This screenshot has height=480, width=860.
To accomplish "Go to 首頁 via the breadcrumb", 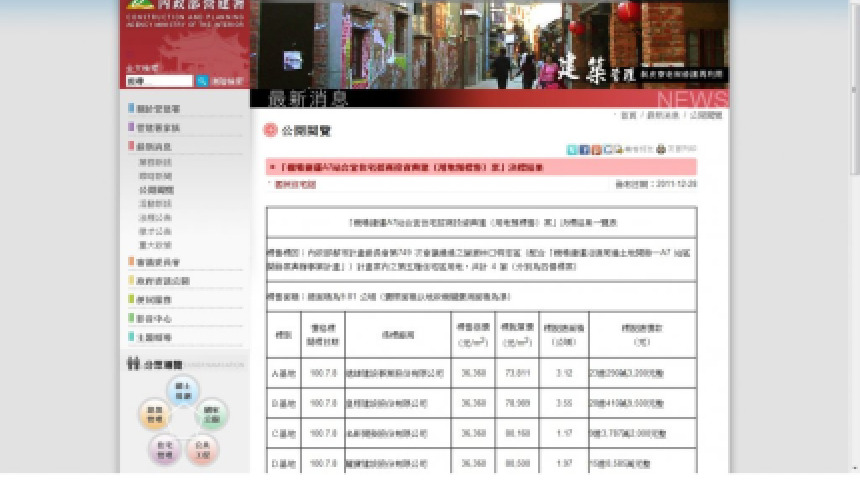I will click(x=627, y=116).
